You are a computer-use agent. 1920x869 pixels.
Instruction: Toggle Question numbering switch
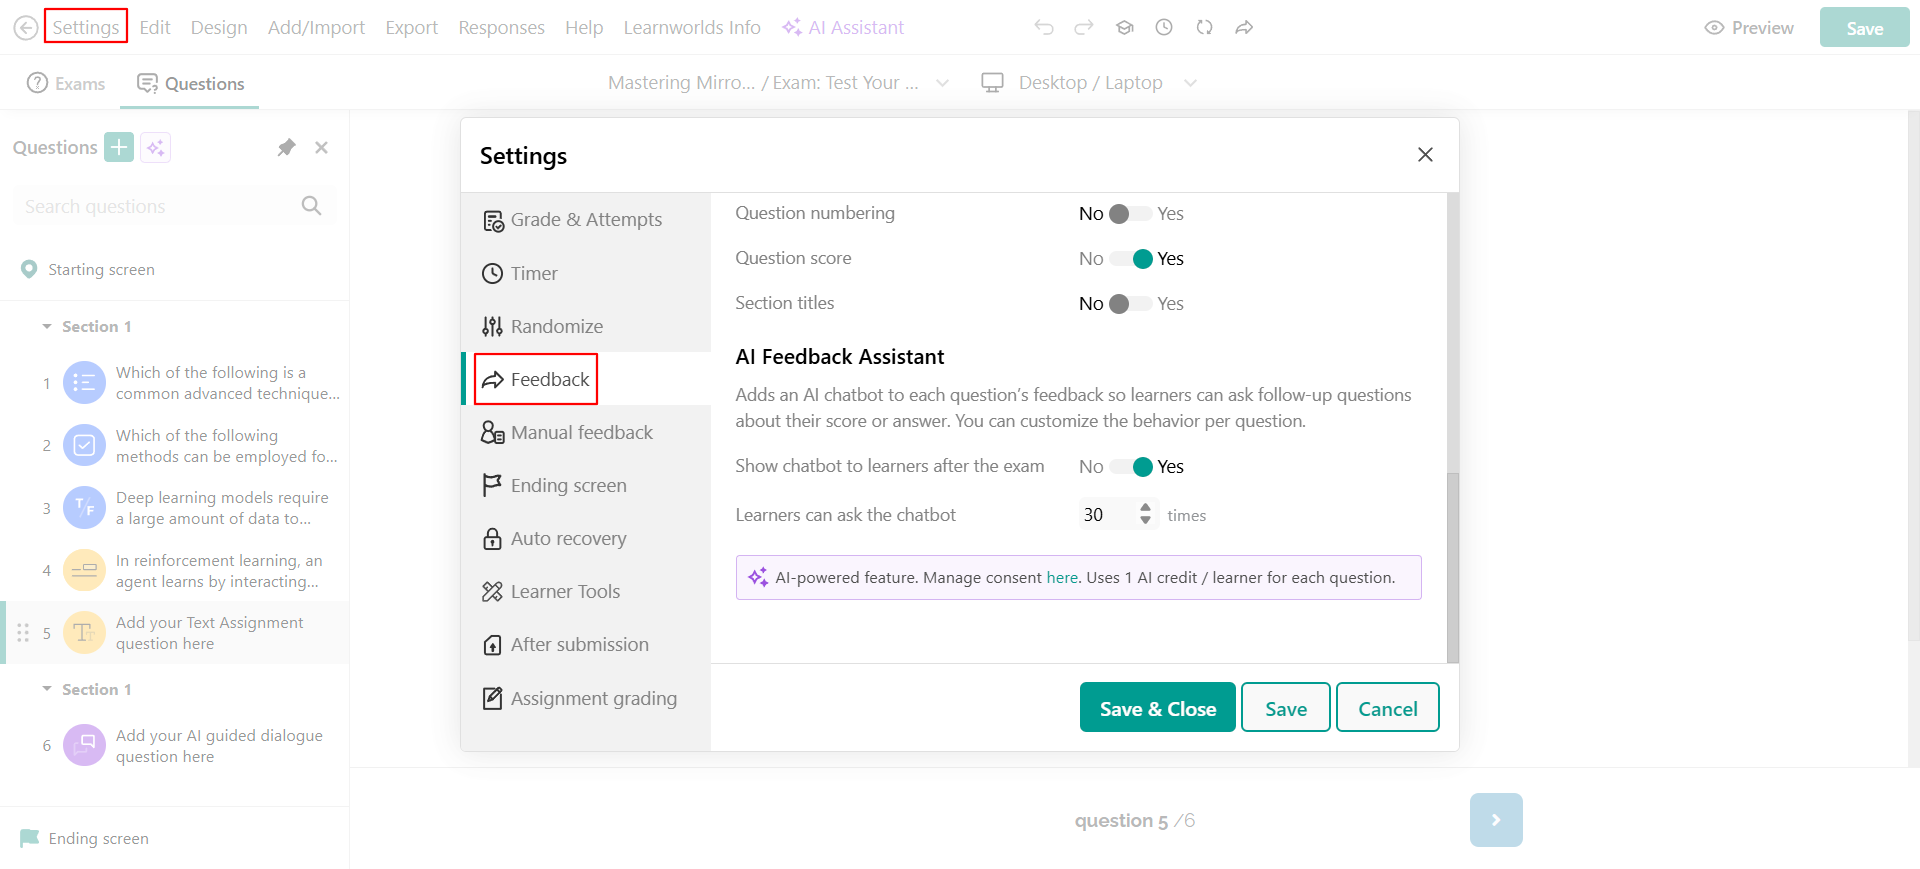pyautogui.click(x=1130, y=214)
